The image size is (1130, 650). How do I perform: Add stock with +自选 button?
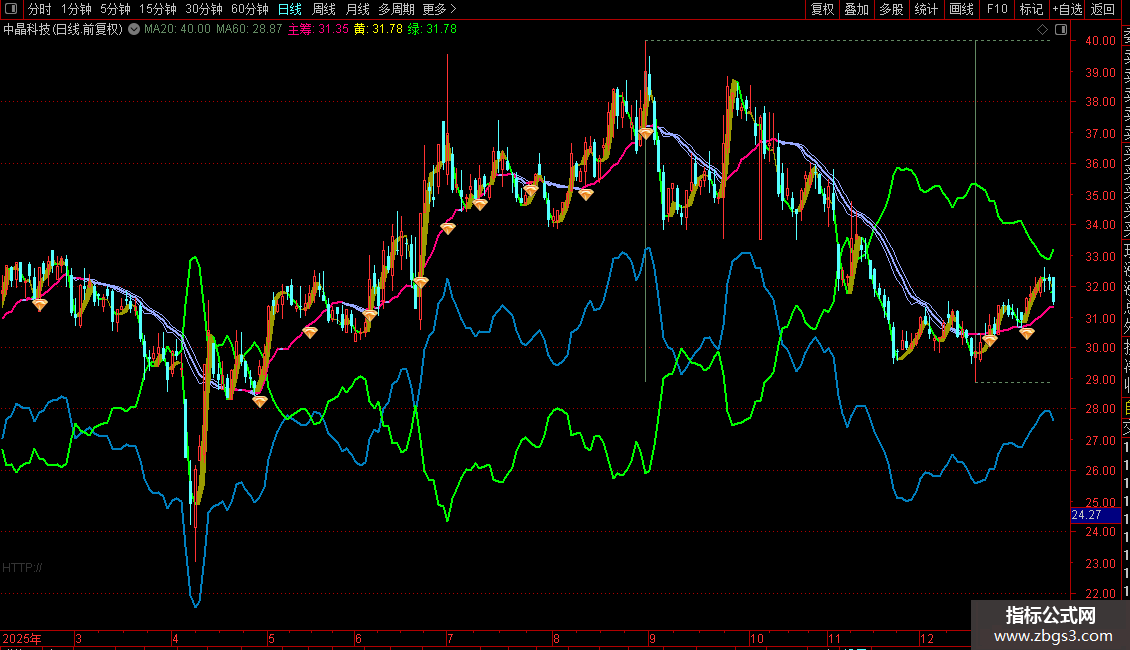1067,9
